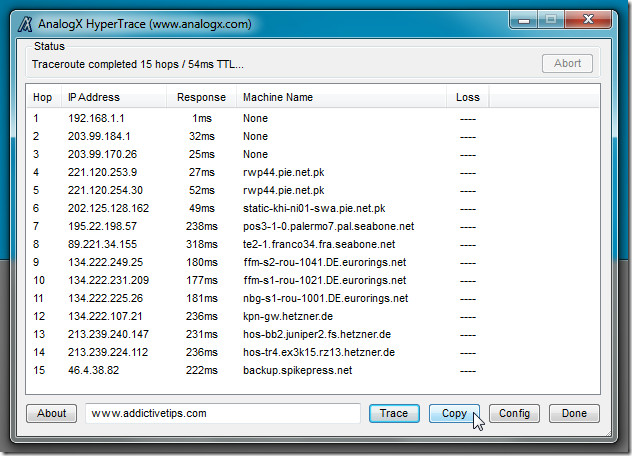Close the HyperTrace window
The image size is (632, 456).
point(588,19)
